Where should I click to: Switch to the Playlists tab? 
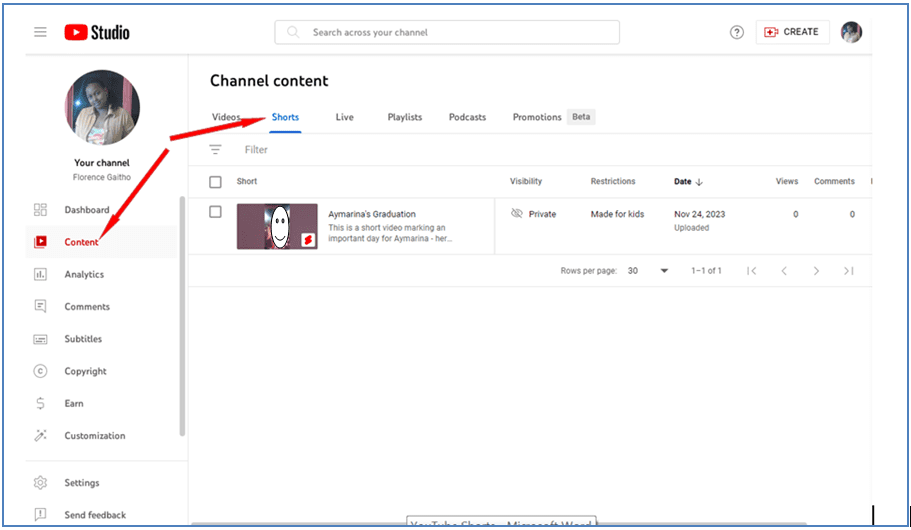(x=405, y=117)
